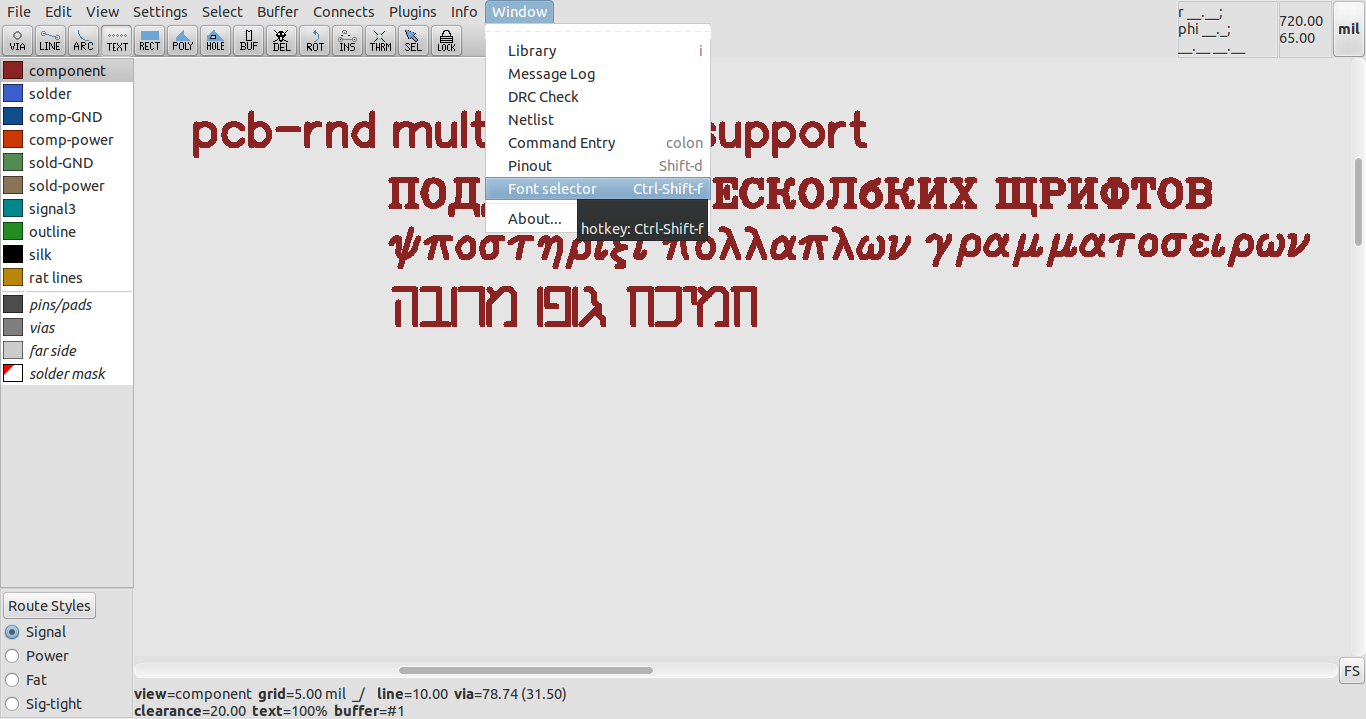1366x719 pixels.
Task: Click the coordinate readout 720.00 65.00
Action: tap(1301, 29)
